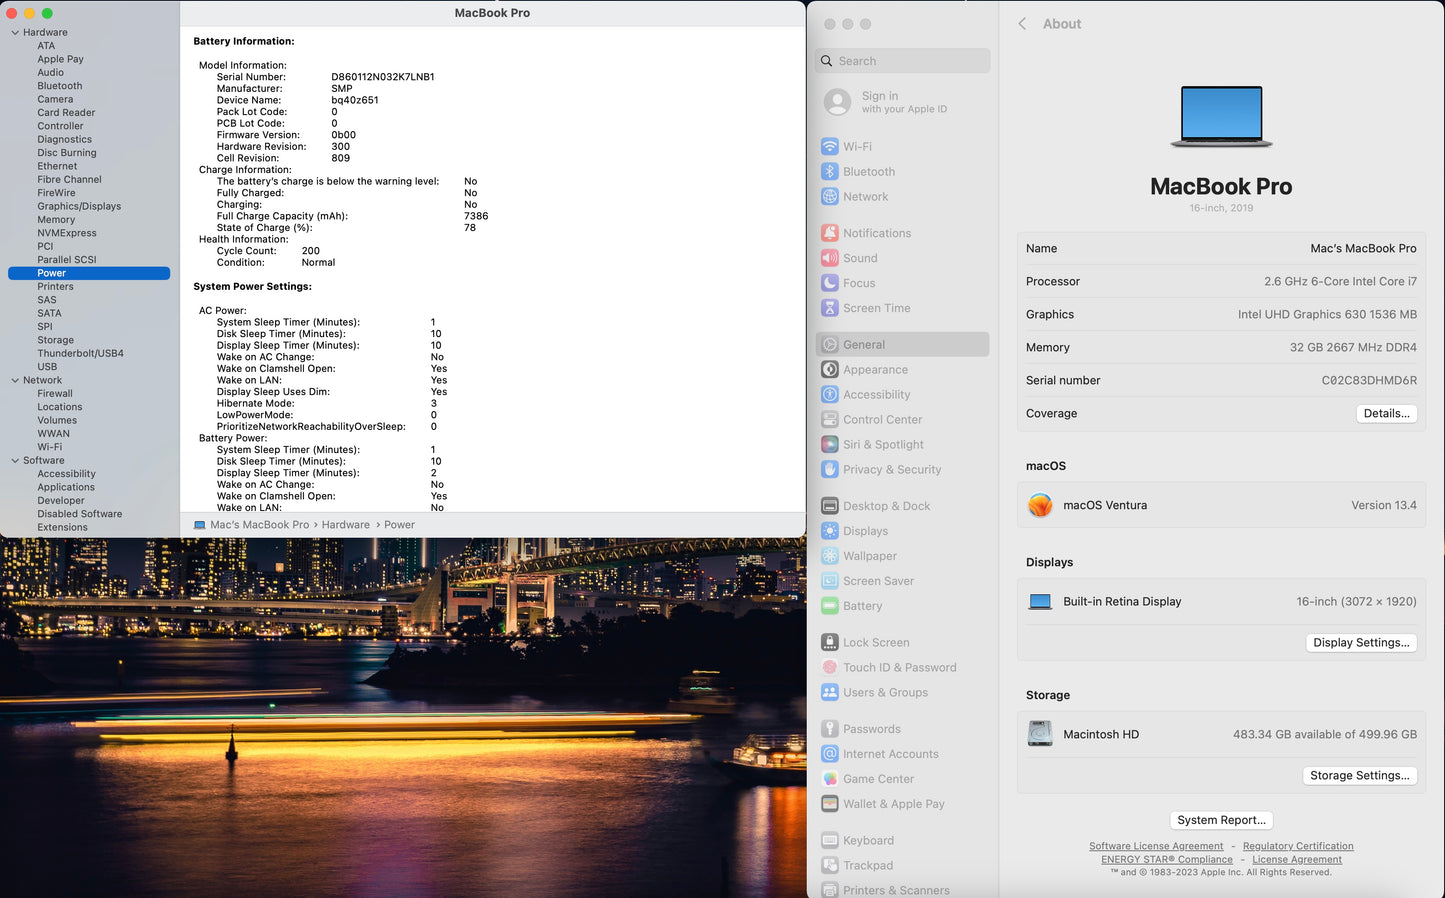Collapse the Hardware tree section
This screenshot has height=898, width=1445.
click(15, 33)
